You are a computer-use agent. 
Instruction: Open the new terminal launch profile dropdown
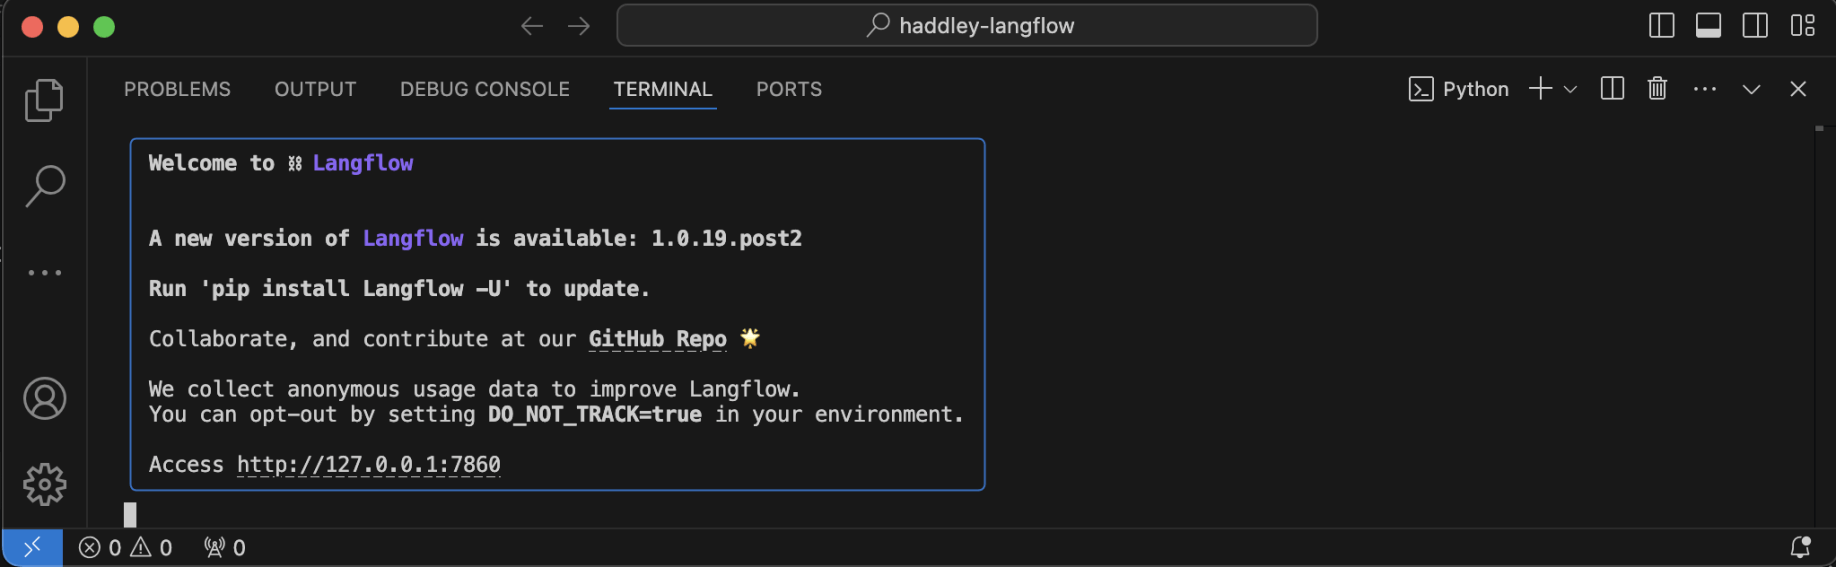pyautogui.click(x=1570, y=89)
